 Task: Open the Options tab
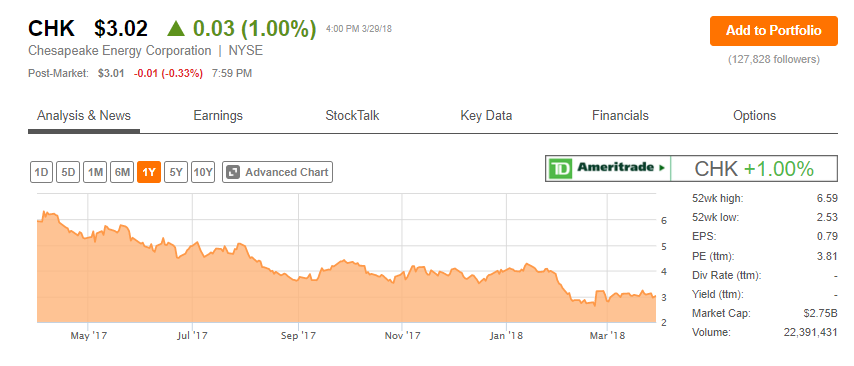tap(754, 115)
